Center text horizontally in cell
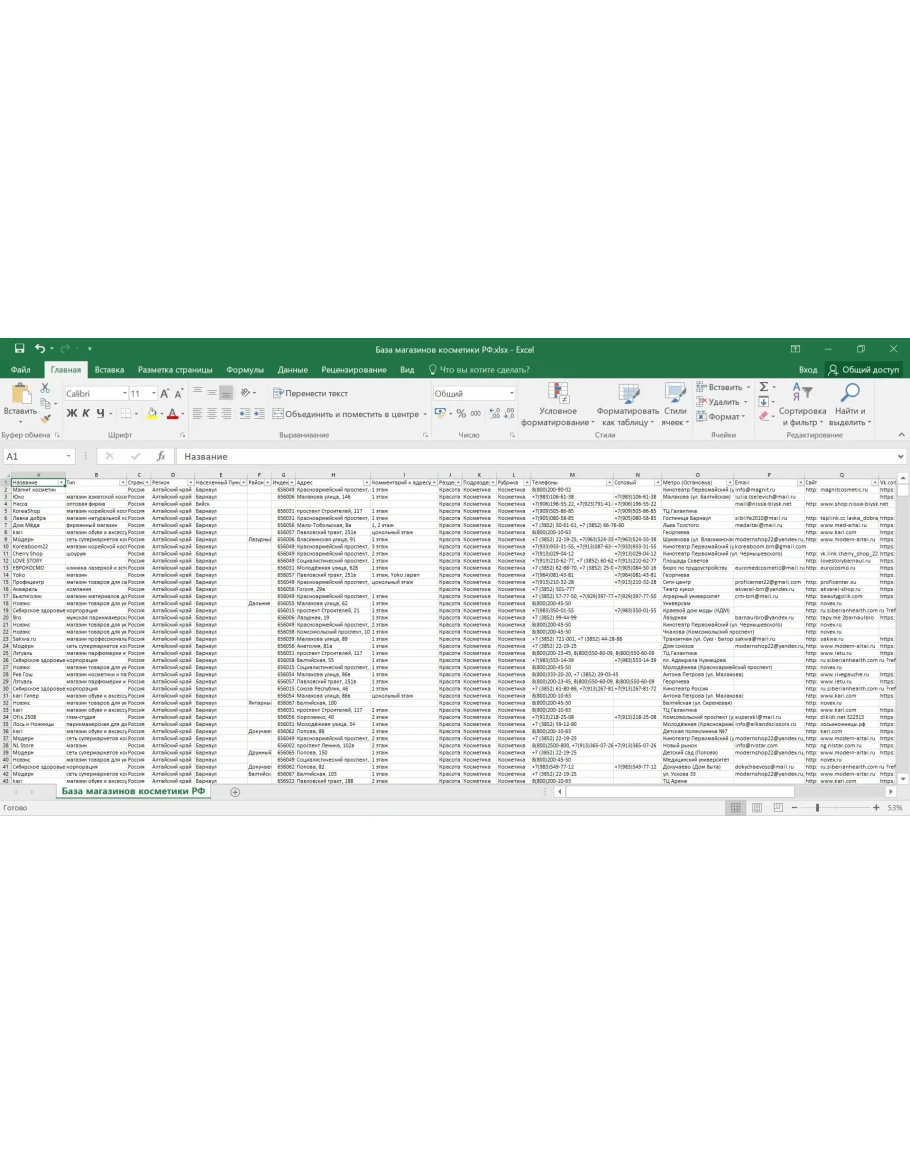Image resolution: width=910 pixels, height=1155 pixels. [x=211, y=414]
